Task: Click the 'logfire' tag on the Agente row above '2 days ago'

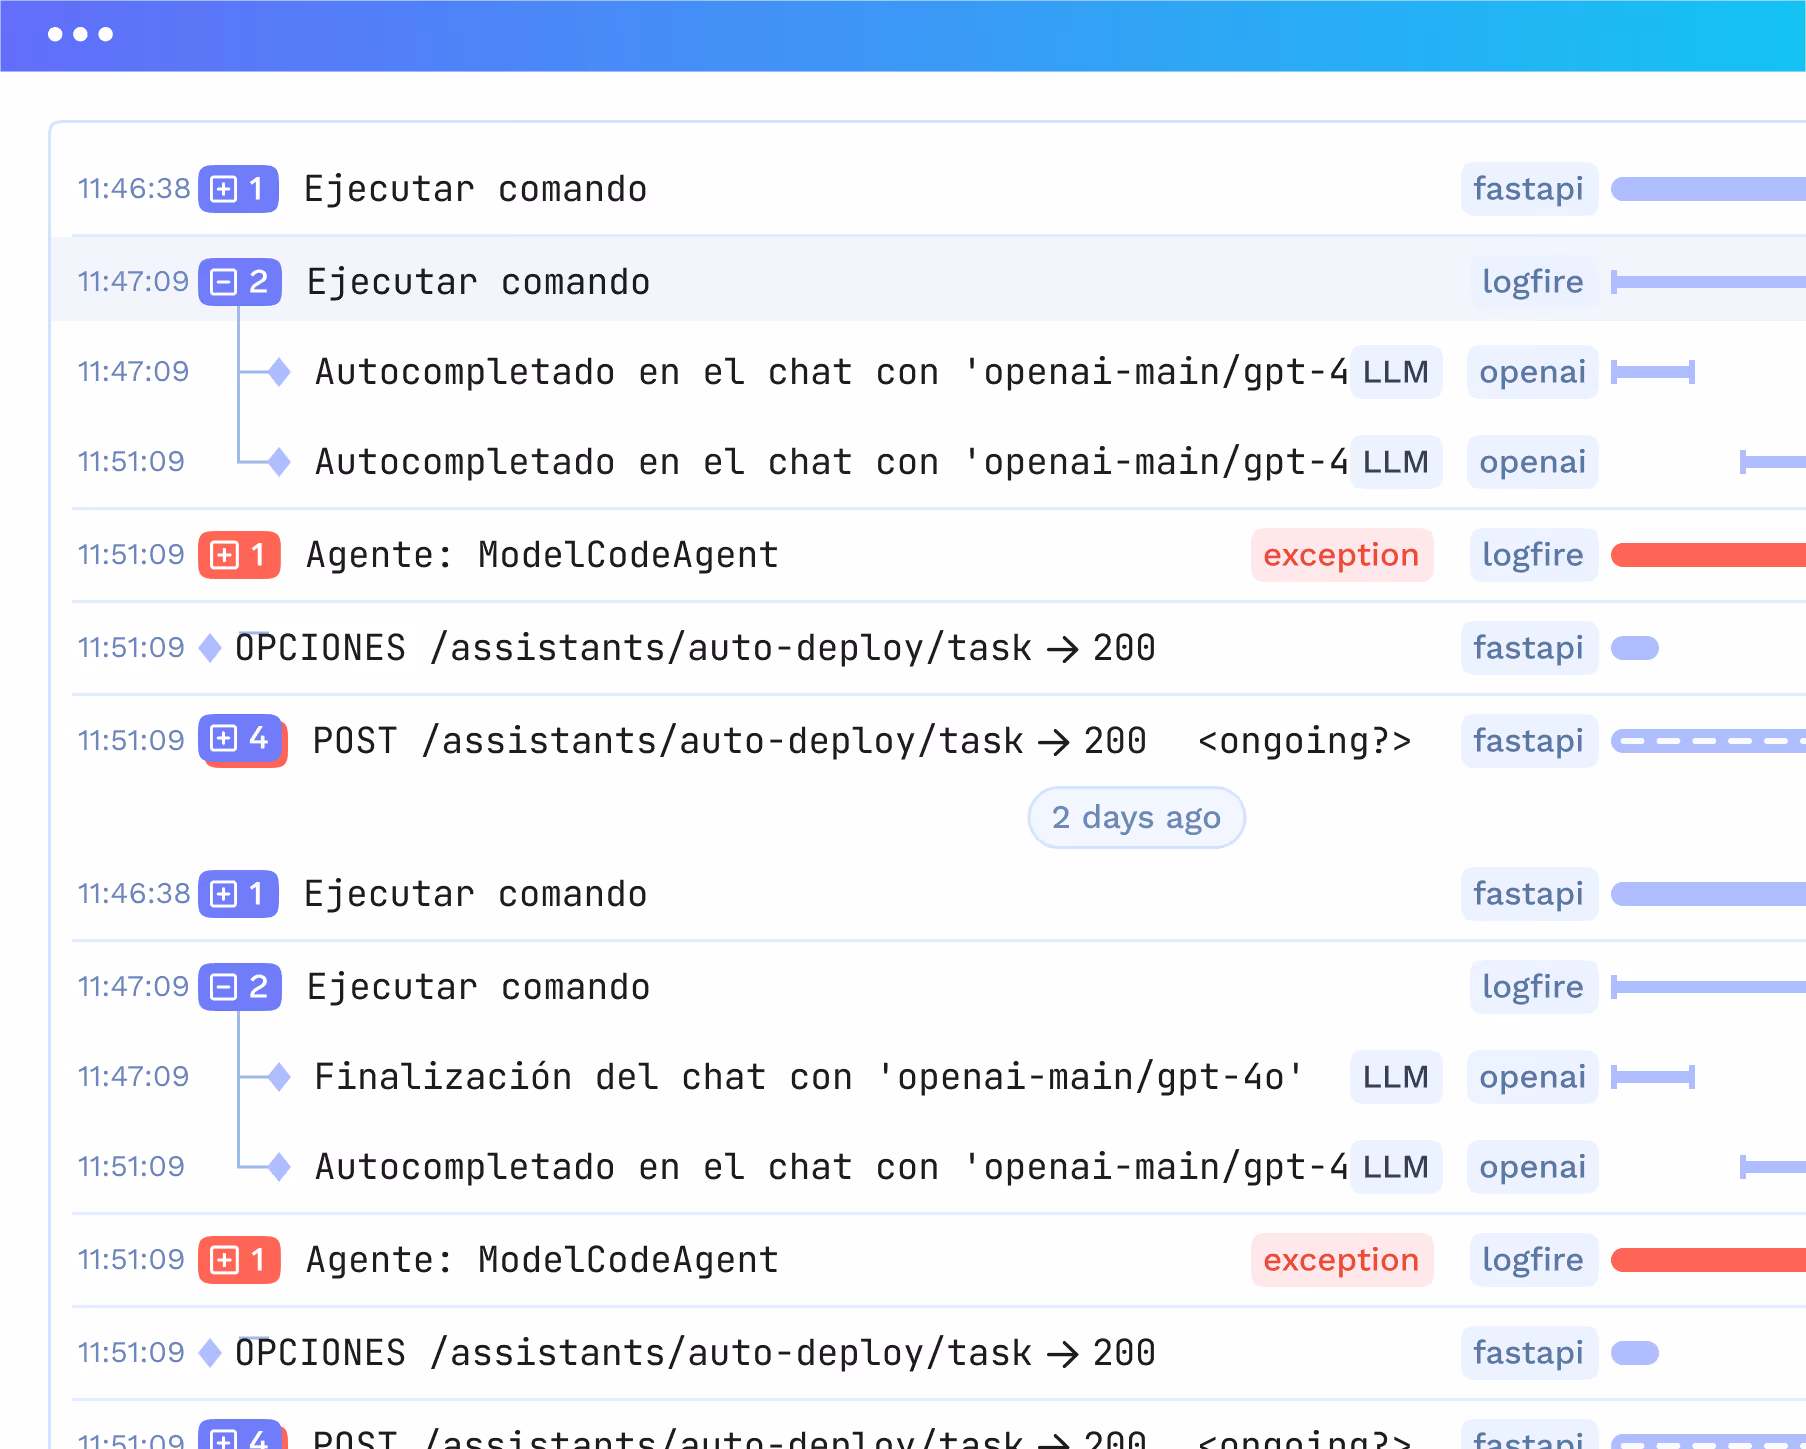Action: 1533,555
